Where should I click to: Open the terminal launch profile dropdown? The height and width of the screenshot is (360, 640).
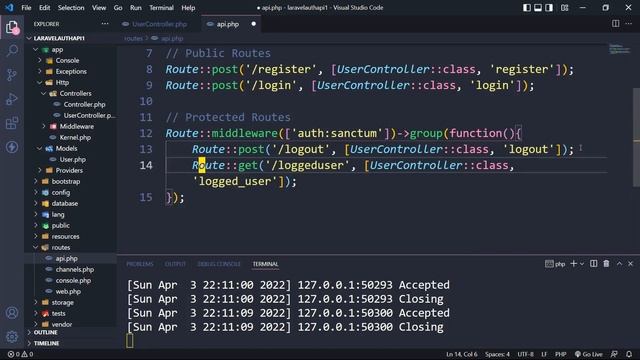(582, 264)
